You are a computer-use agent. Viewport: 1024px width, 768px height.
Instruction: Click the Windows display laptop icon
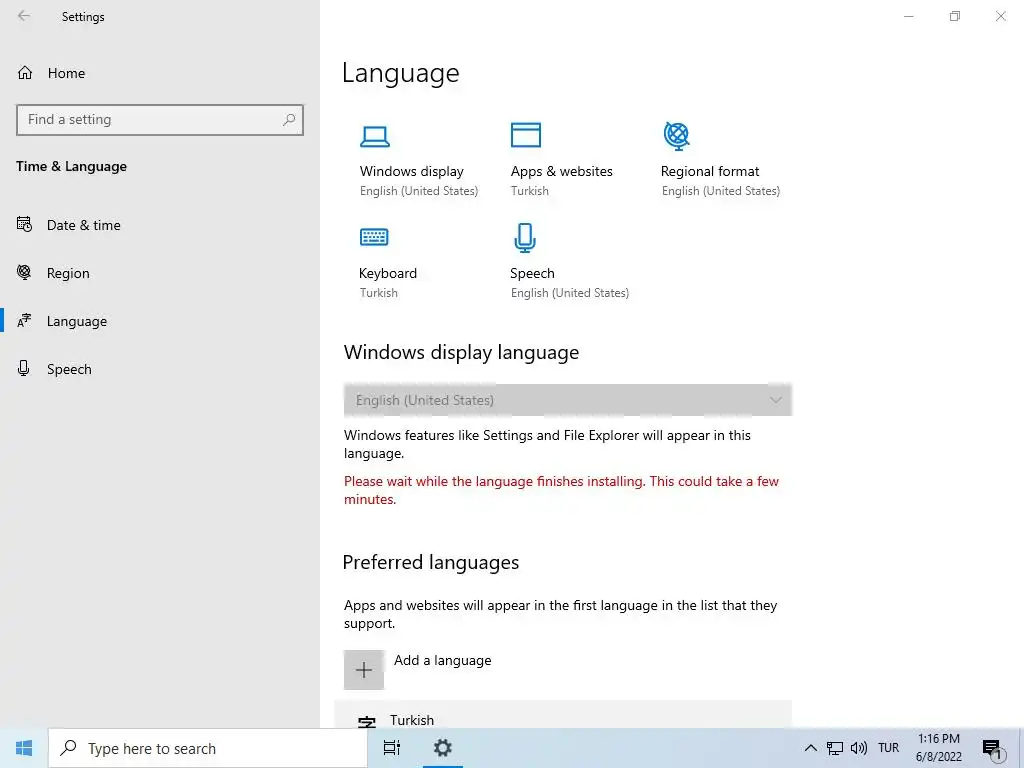tap(375, 136)
